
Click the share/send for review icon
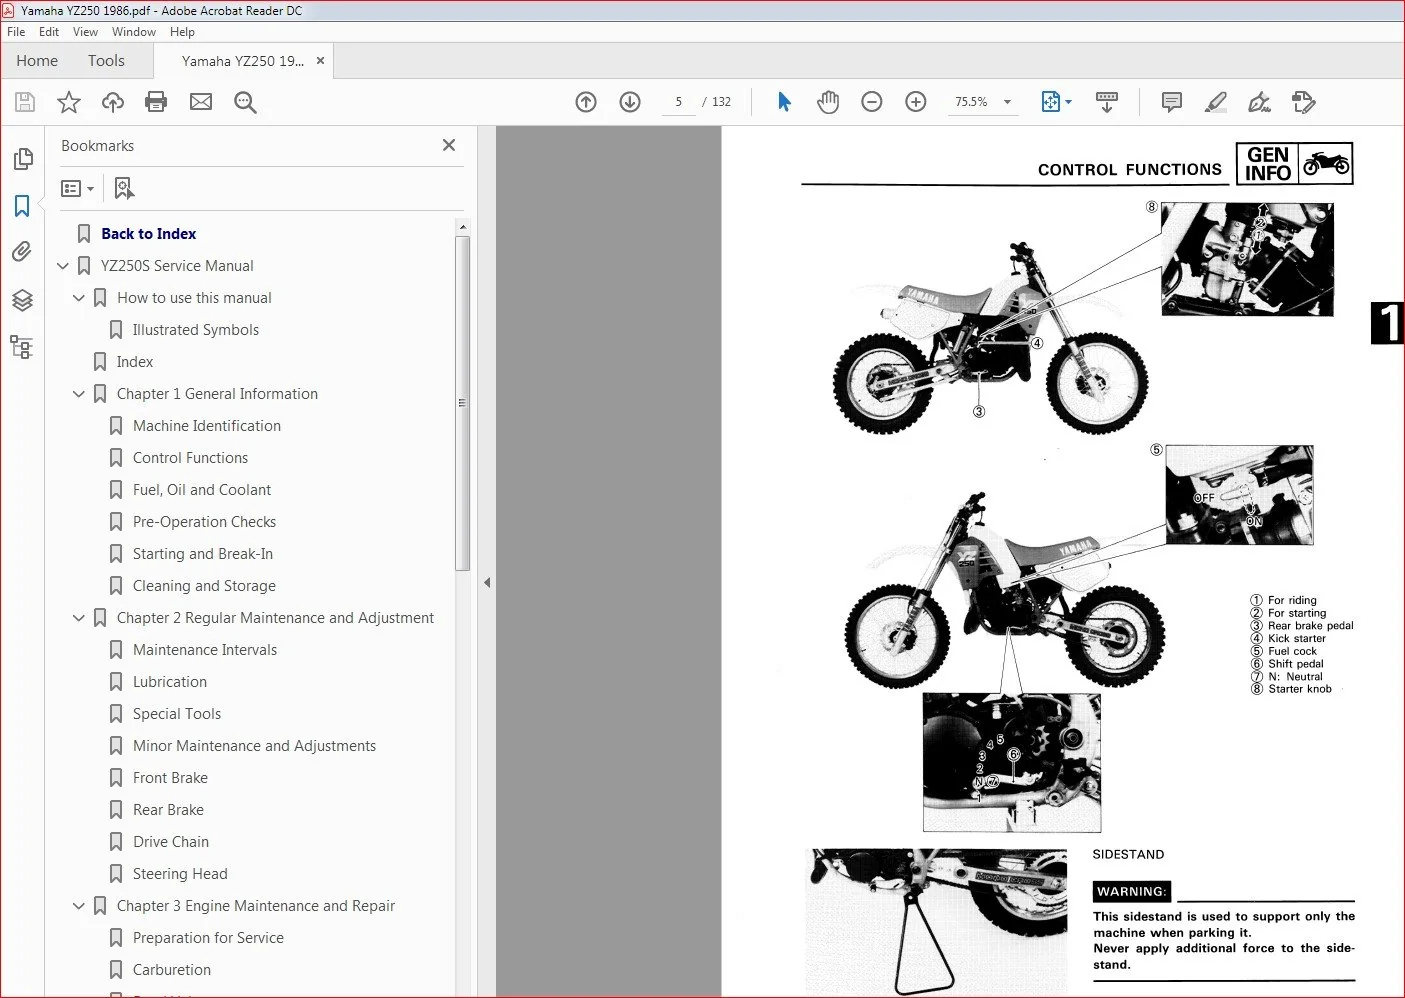pyautogui.click(x=1304, y=102)
